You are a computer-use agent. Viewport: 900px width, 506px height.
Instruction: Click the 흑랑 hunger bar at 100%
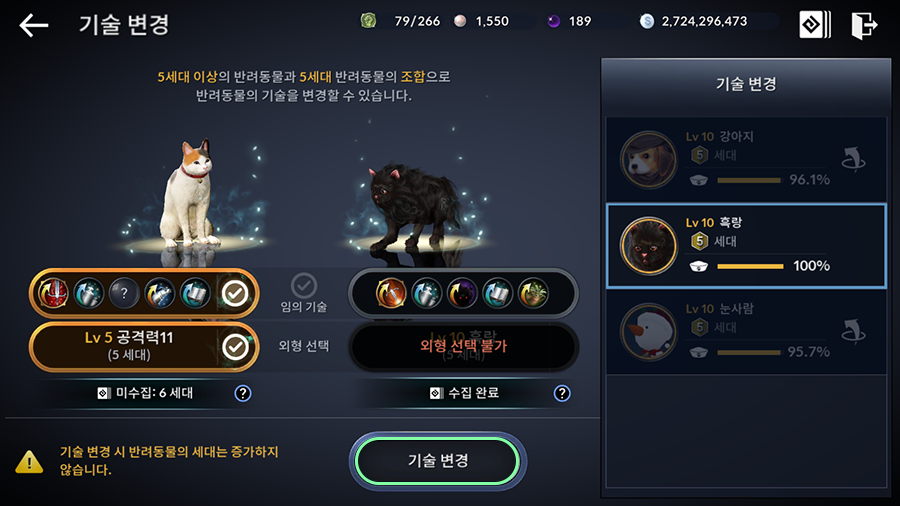[x=750, y=266]
